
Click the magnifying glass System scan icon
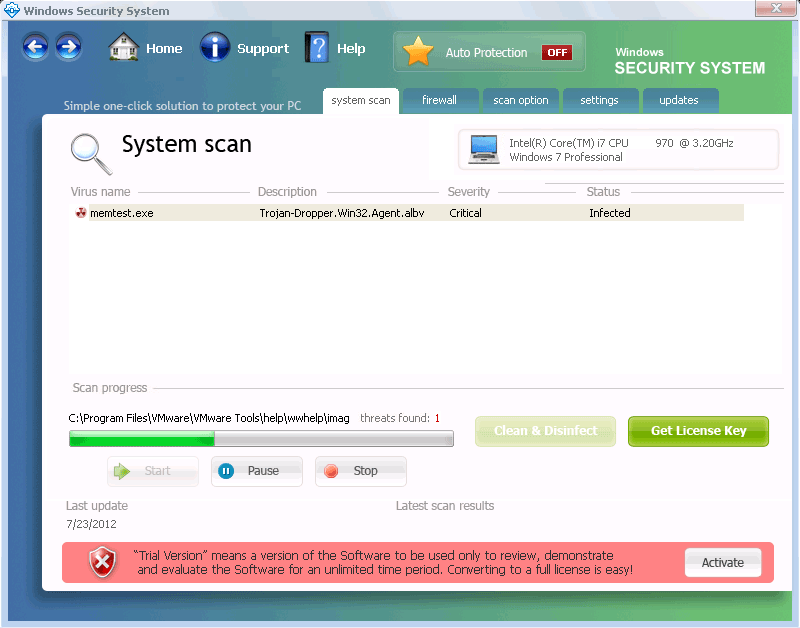[91, 153]
